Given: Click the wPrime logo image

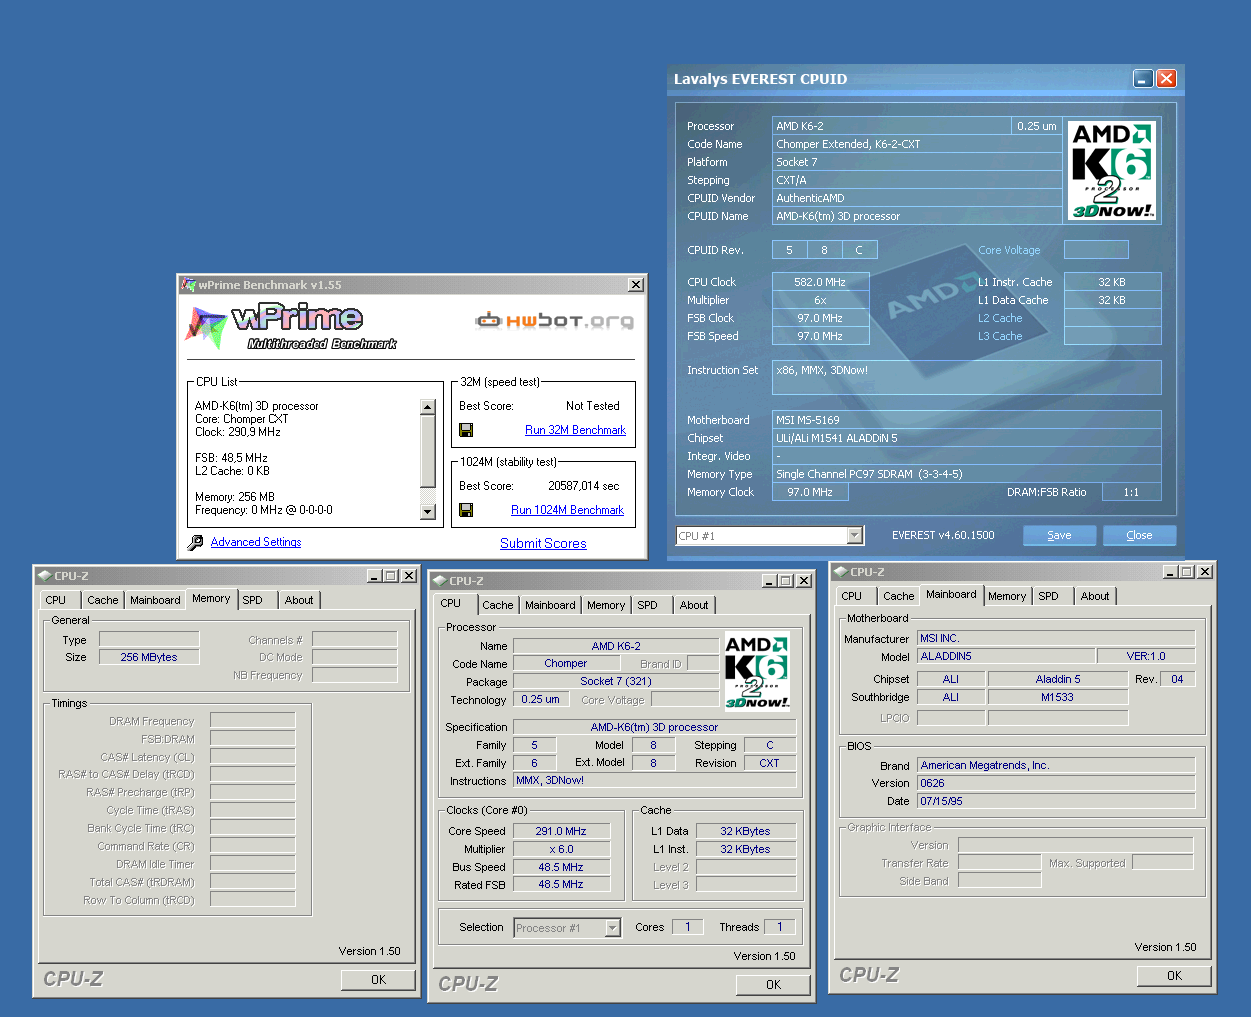Looking at the screenshot, I should tap(290, 327).
